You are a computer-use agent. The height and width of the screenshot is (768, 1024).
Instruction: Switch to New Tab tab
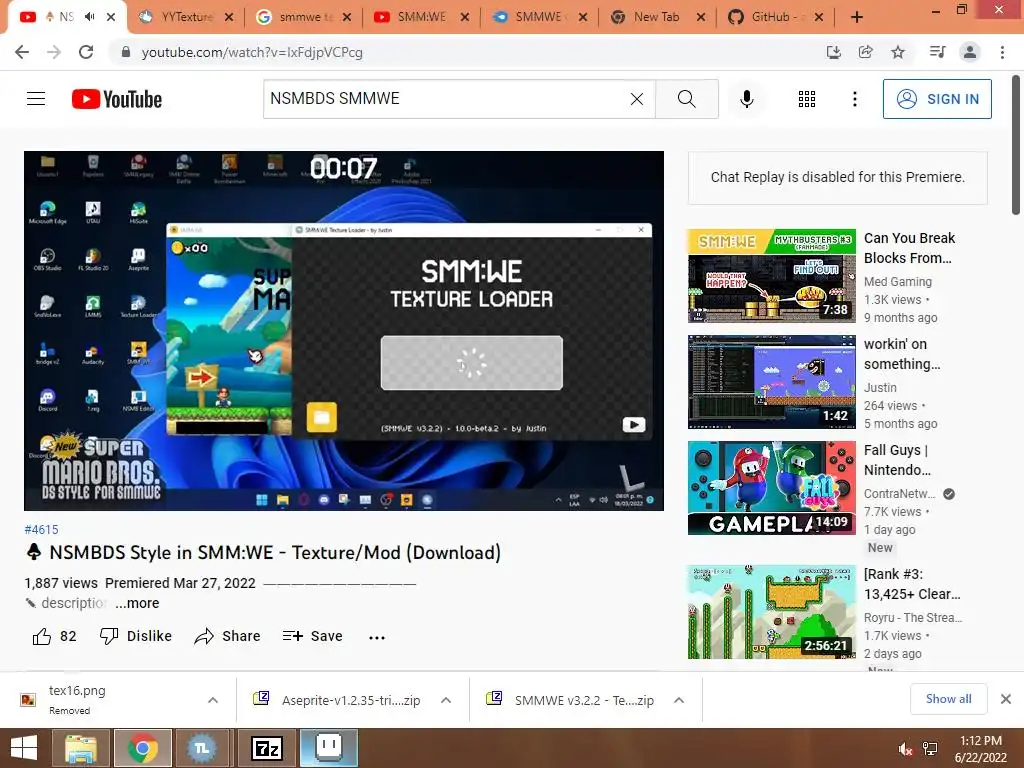(x=656, y=17)
